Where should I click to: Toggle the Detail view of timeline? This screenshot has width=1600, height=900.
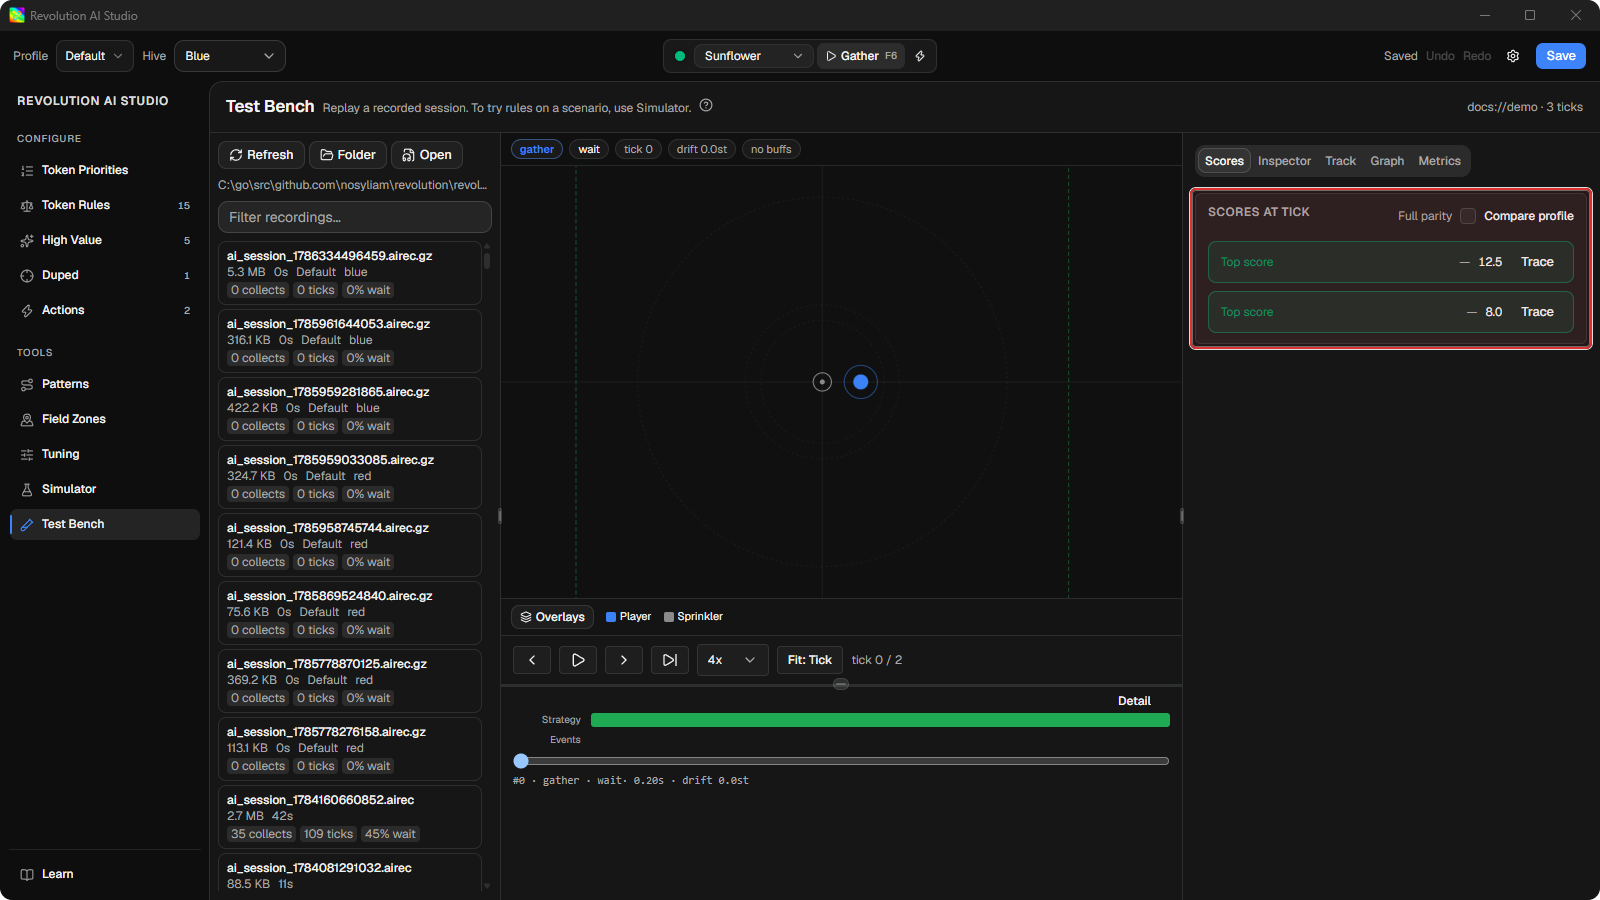tap(1134, 701)
